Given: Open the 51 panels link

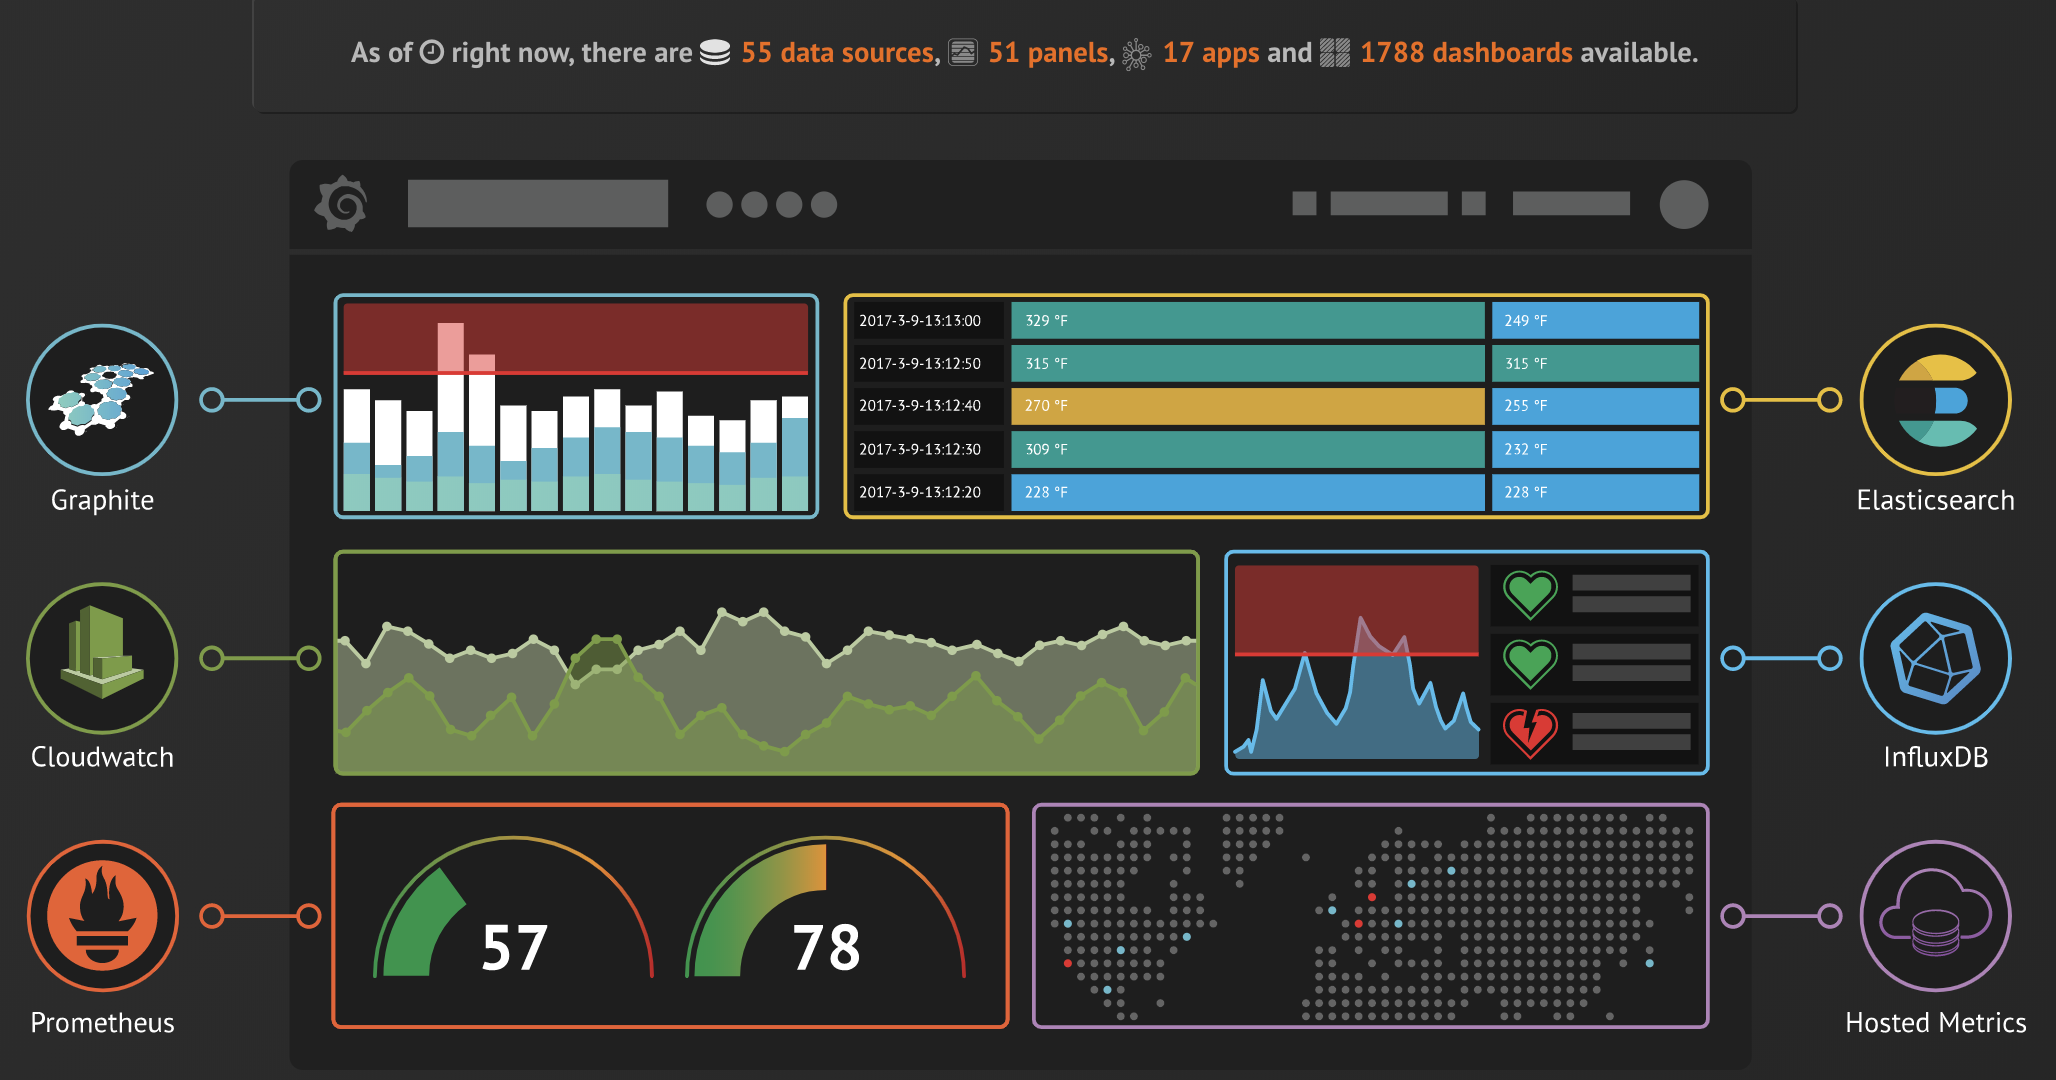Looking at the screenshot, I should tap(1048, 52).
